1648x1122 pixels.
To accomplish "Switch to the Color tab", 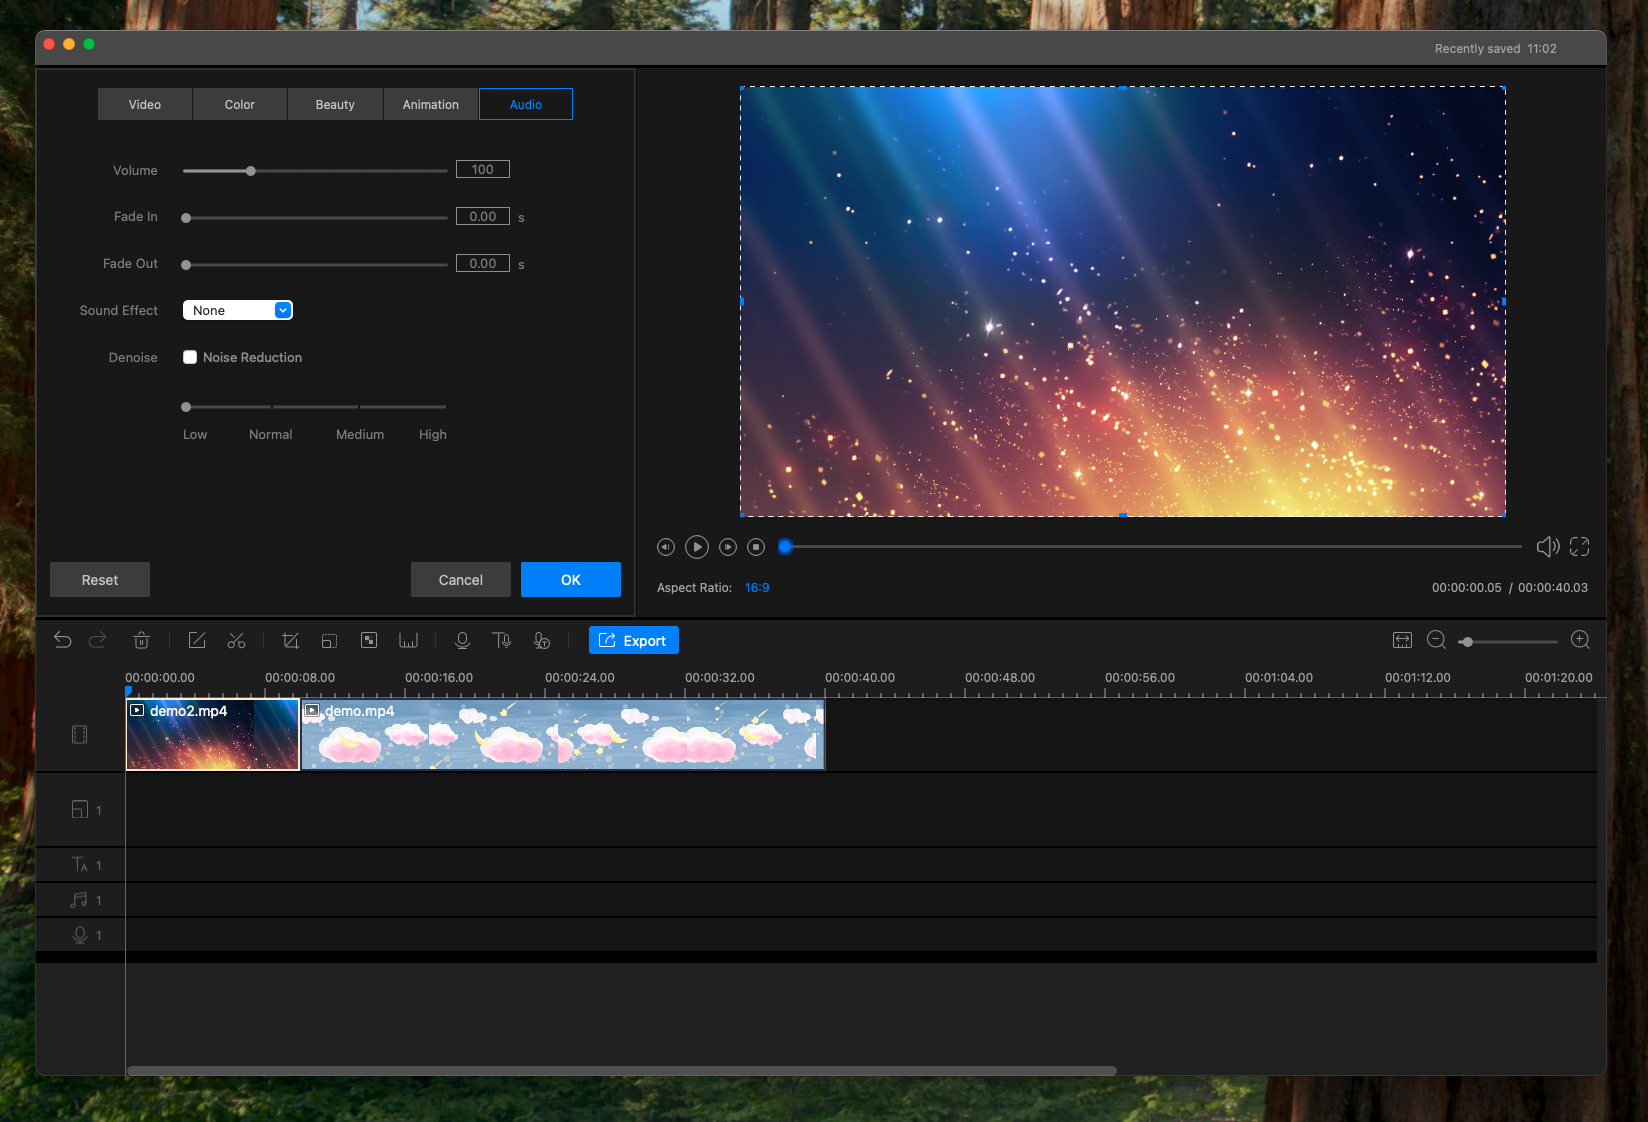I will point(240,104).
